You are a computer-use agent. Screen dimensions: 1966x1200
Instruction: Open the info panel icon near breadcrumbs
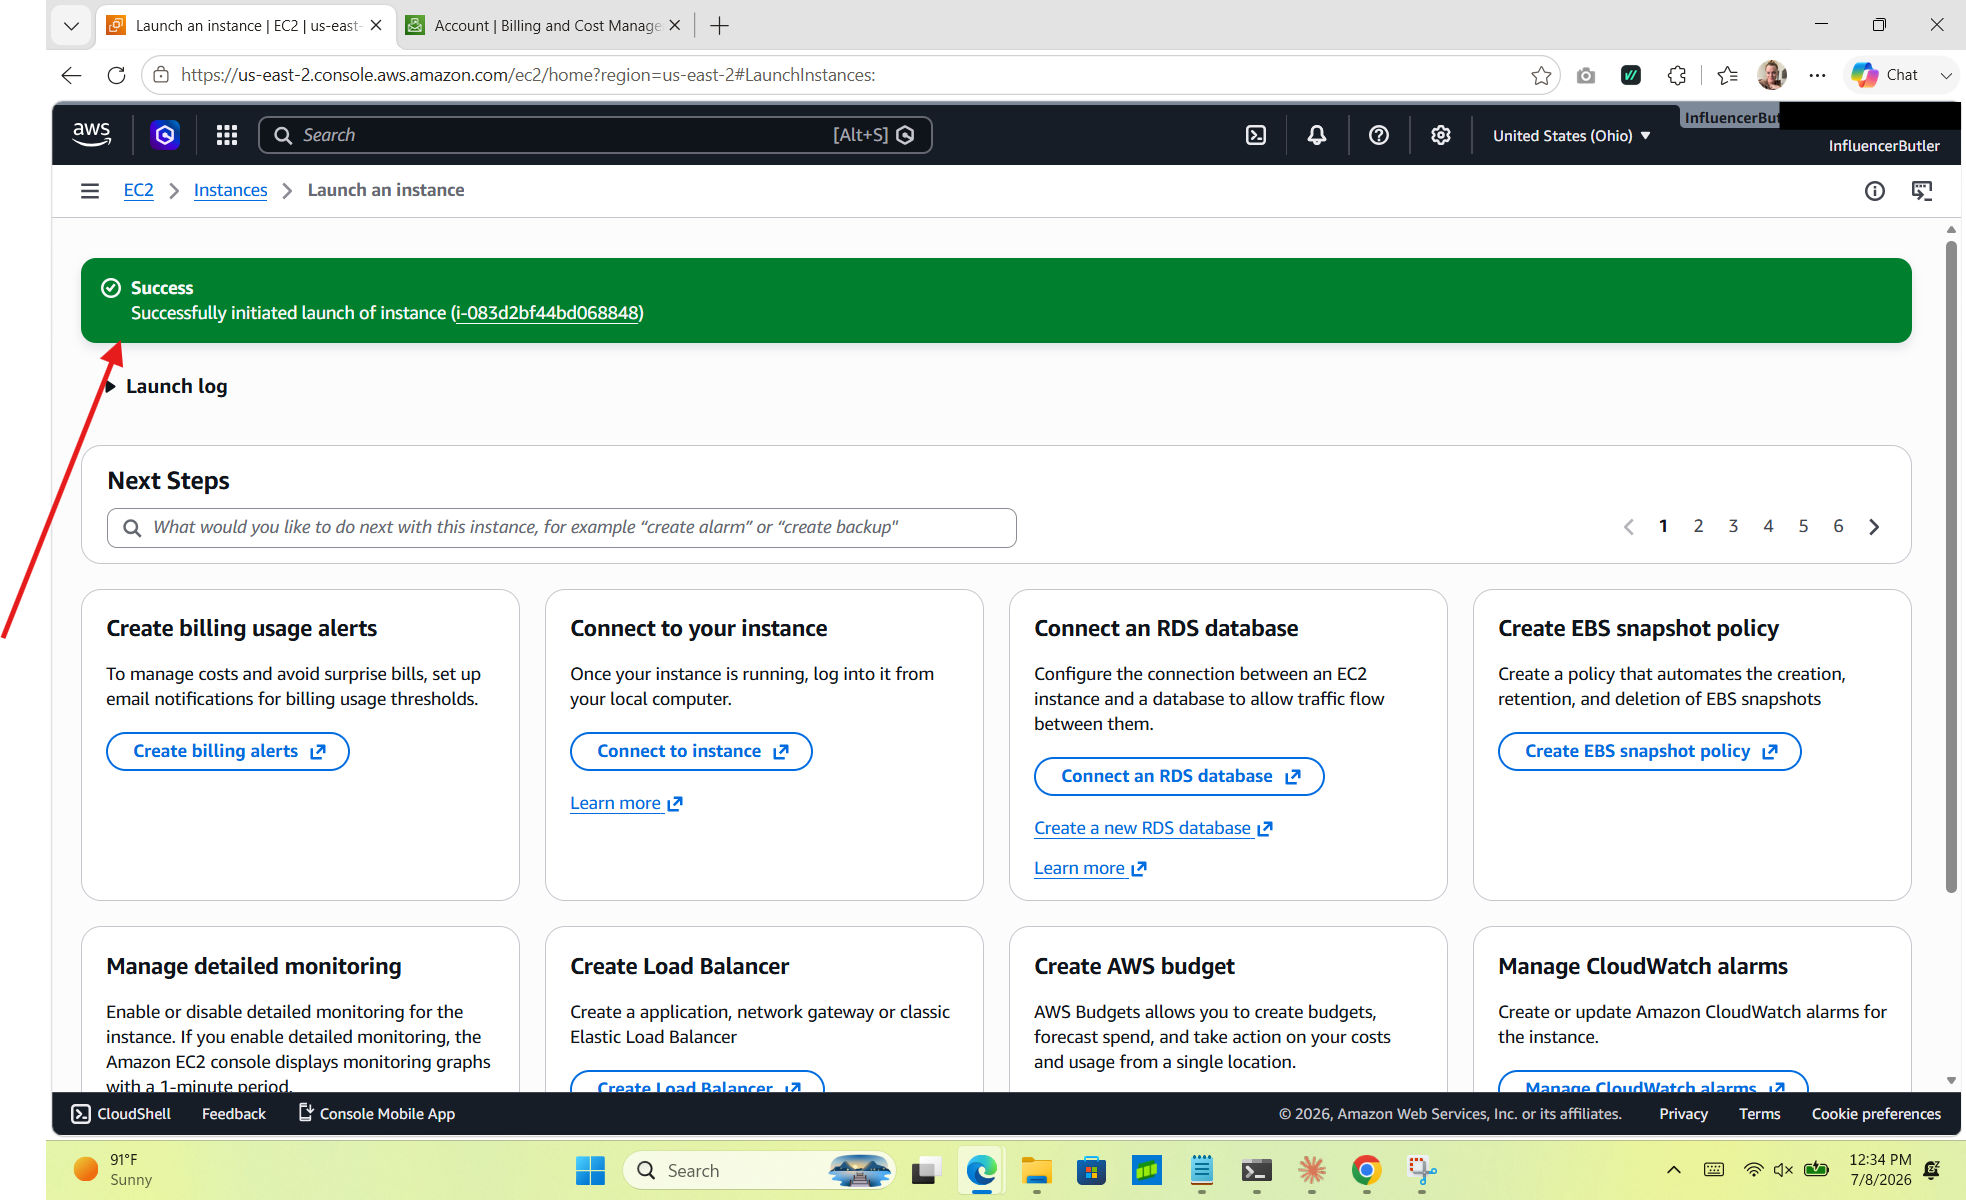1875,191
